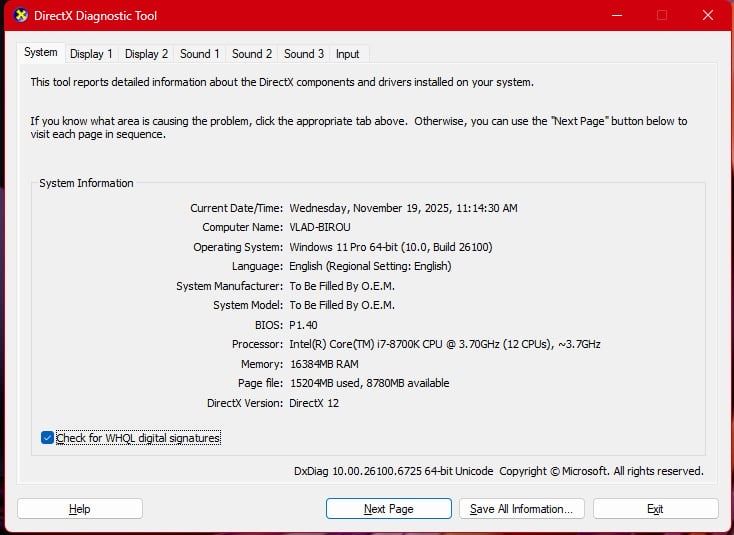The height and width of the screenshot is (535, 734).
Task: Click the Exit button
Action: (x=655, y=509)
